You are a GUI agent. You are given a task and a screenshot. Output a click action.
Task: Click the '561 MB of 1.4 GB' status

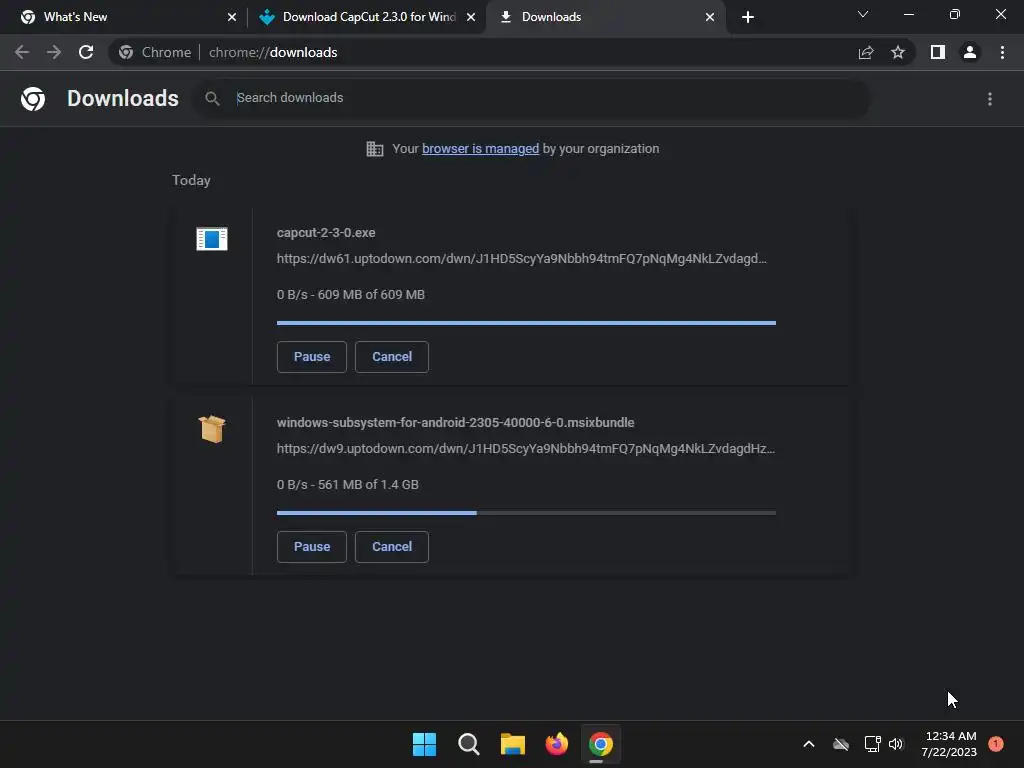pos(368,485)
